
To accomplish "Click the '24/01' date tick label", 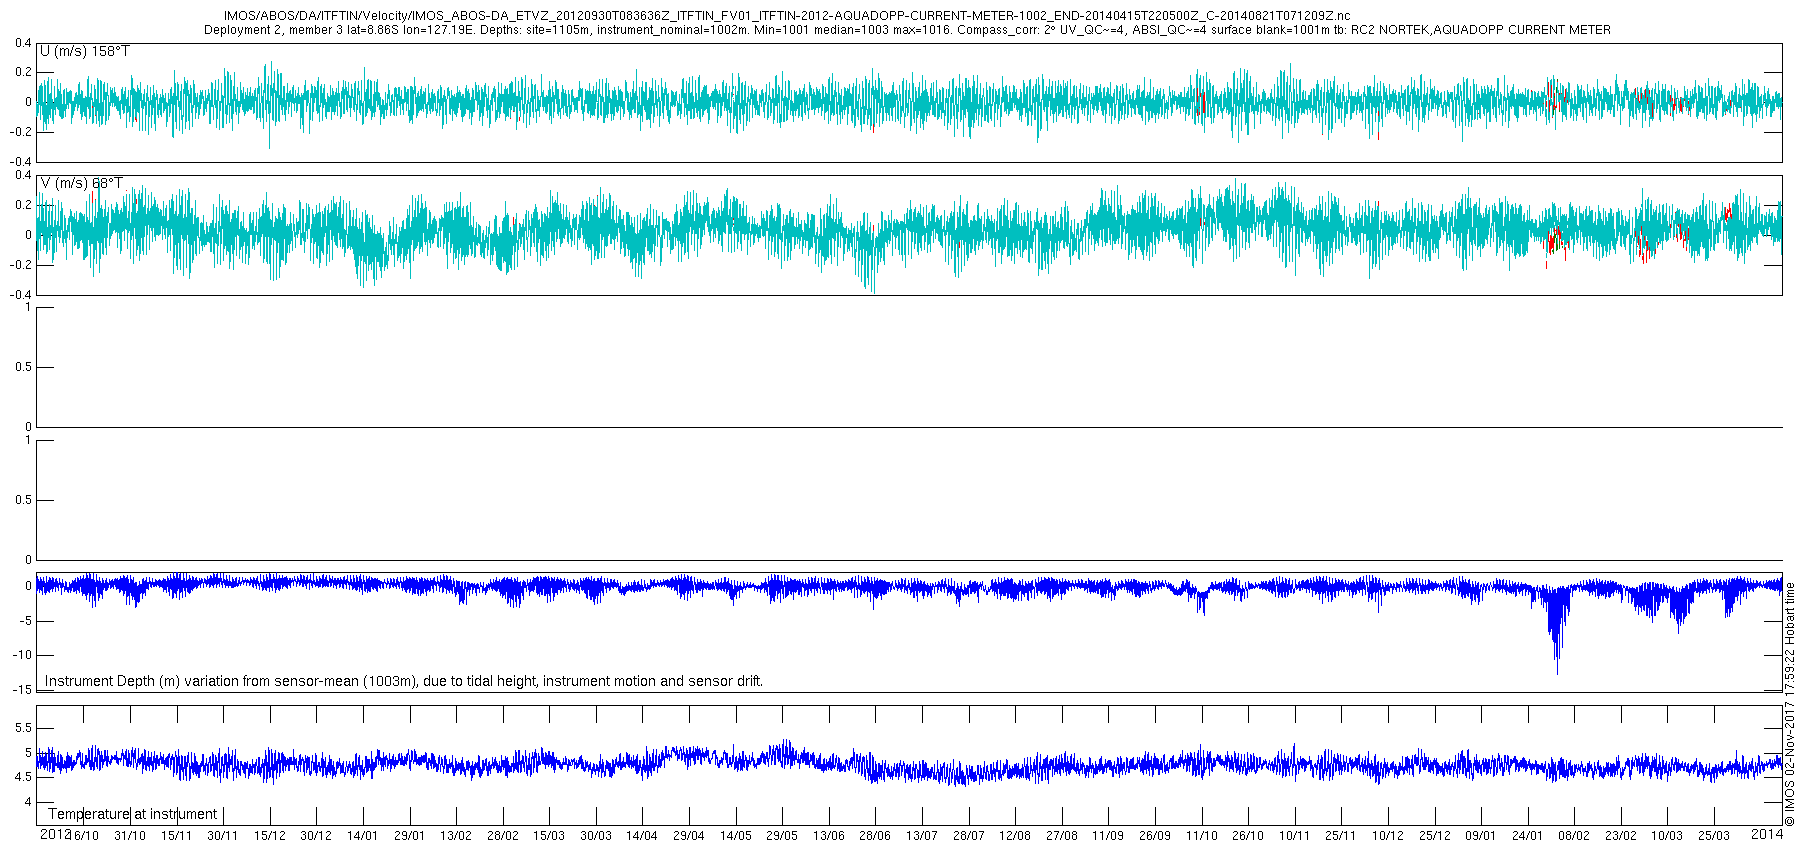I will pyautogui.click(x=1527, y=836).
